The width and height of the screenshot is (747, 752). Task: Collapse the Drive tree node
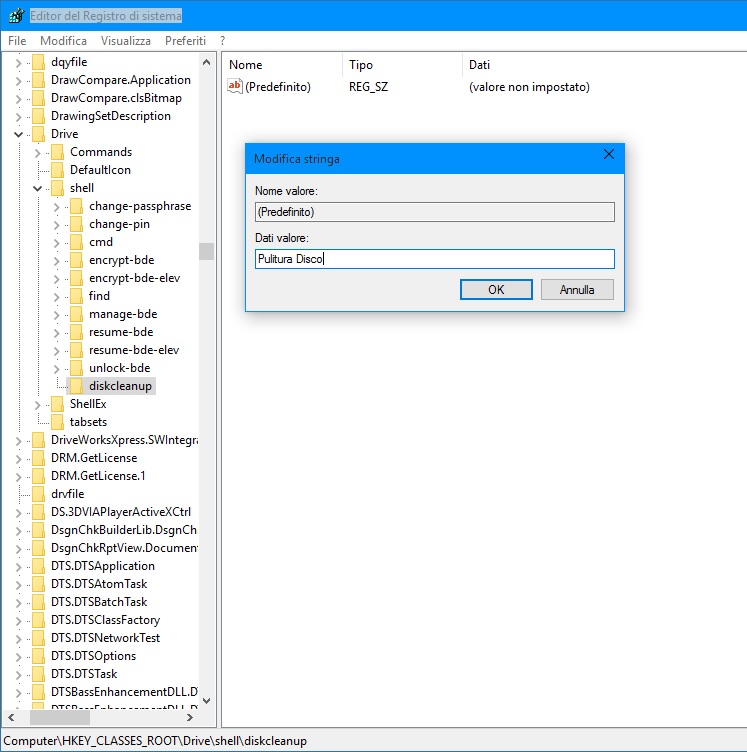tap(18, 134)
